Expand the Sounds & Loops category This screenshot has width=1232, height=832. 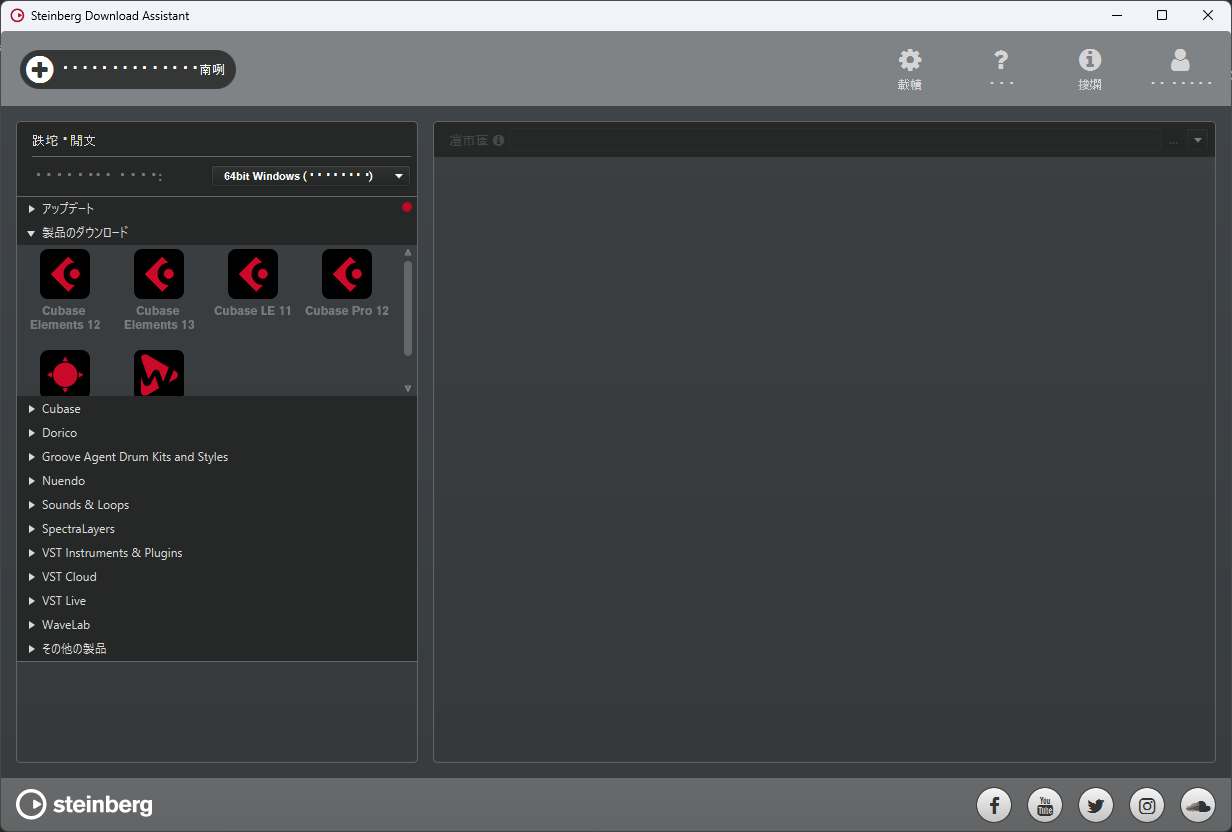[x=217, y=505]
